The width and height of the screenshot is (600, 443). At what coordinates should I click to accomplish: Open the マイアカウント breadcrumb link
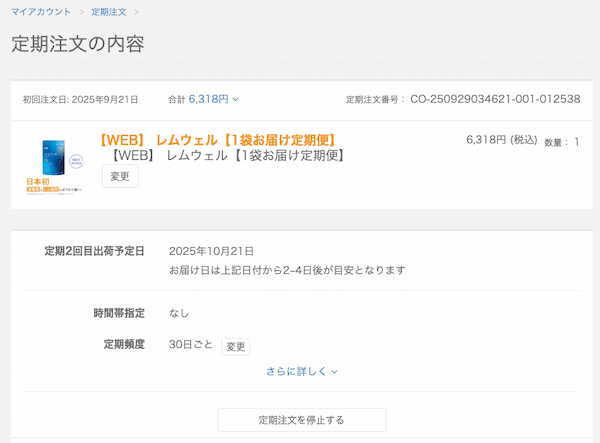click(x=41, y=12)
